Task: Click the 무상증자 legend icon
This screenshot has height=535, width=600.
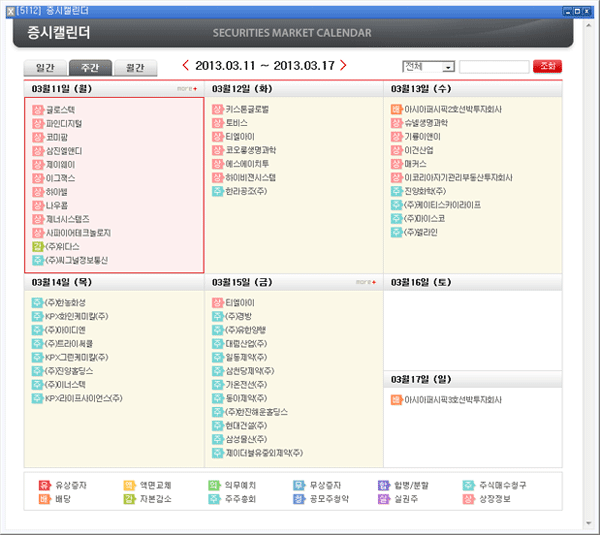Action: click(298, 485)
